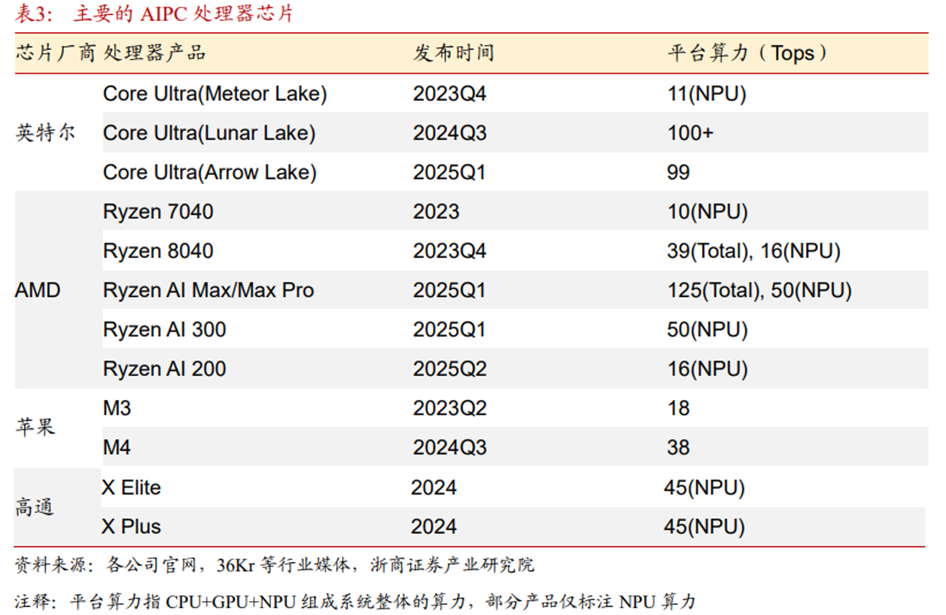Screen dimensions: 946x615
Task: Click the 'X Plus' product cell
Action: (x=131, y=526)
